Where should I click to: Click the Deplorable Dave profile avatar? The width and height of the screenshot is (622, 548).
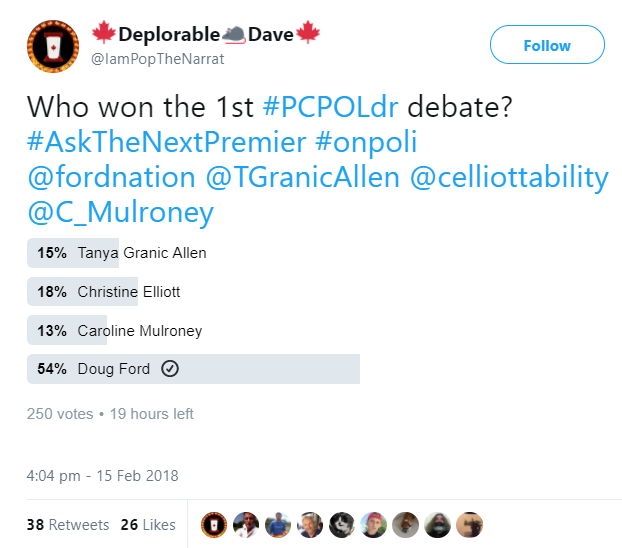click(x=46, y=45)
